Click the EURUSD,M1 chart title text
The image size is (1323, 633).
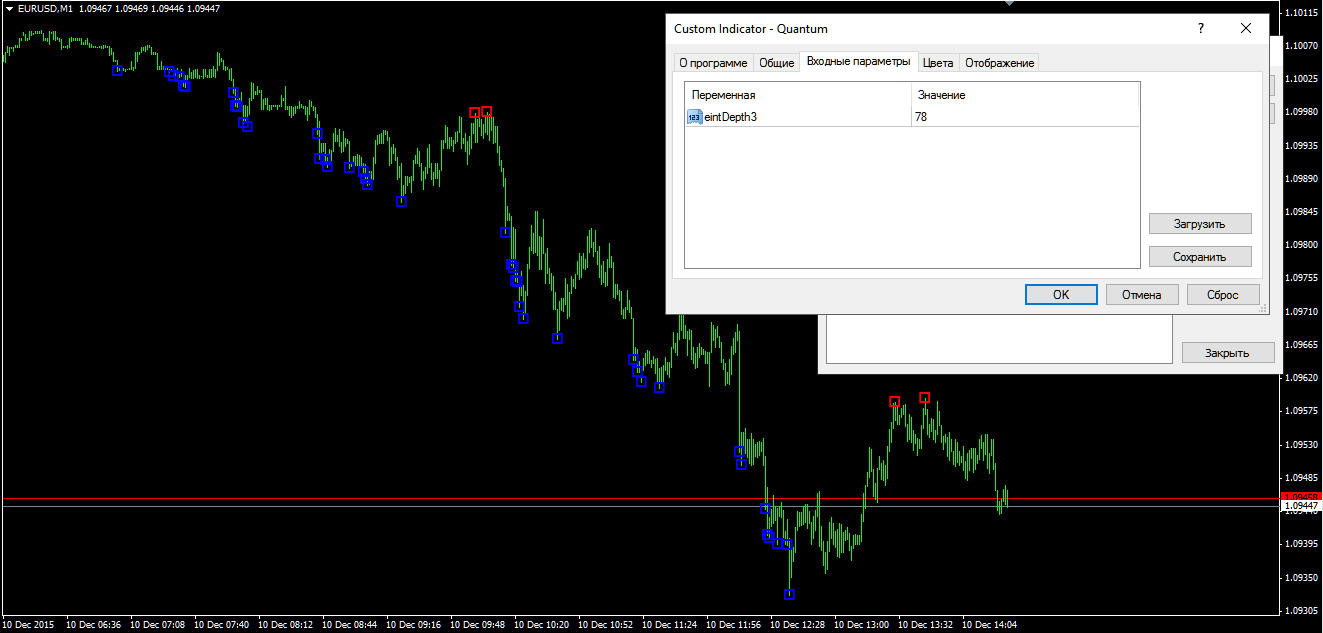[45, 8]
